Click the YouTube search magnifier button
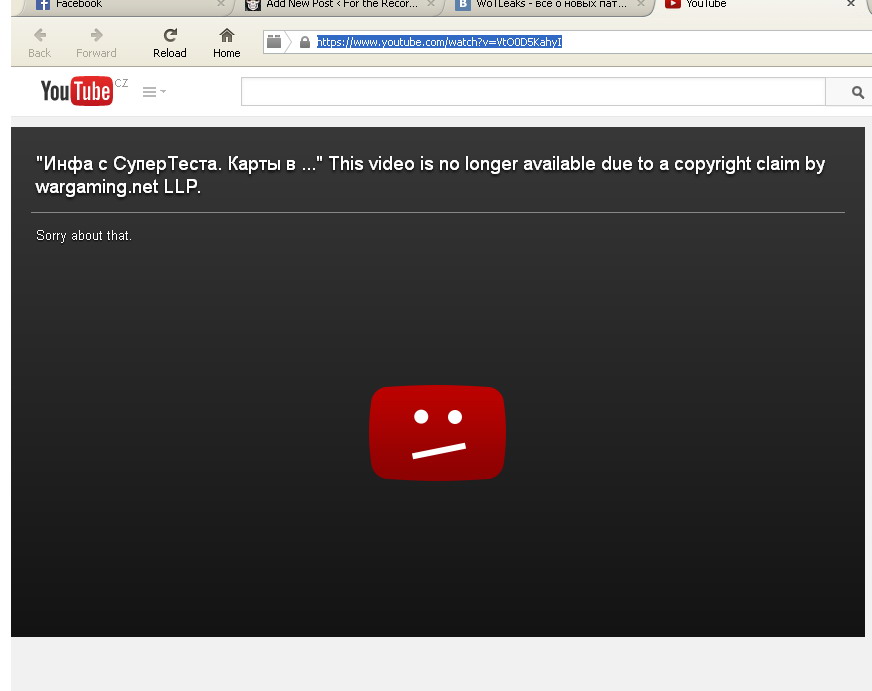This screenshot has height=691, width=872. coord(856,92)
